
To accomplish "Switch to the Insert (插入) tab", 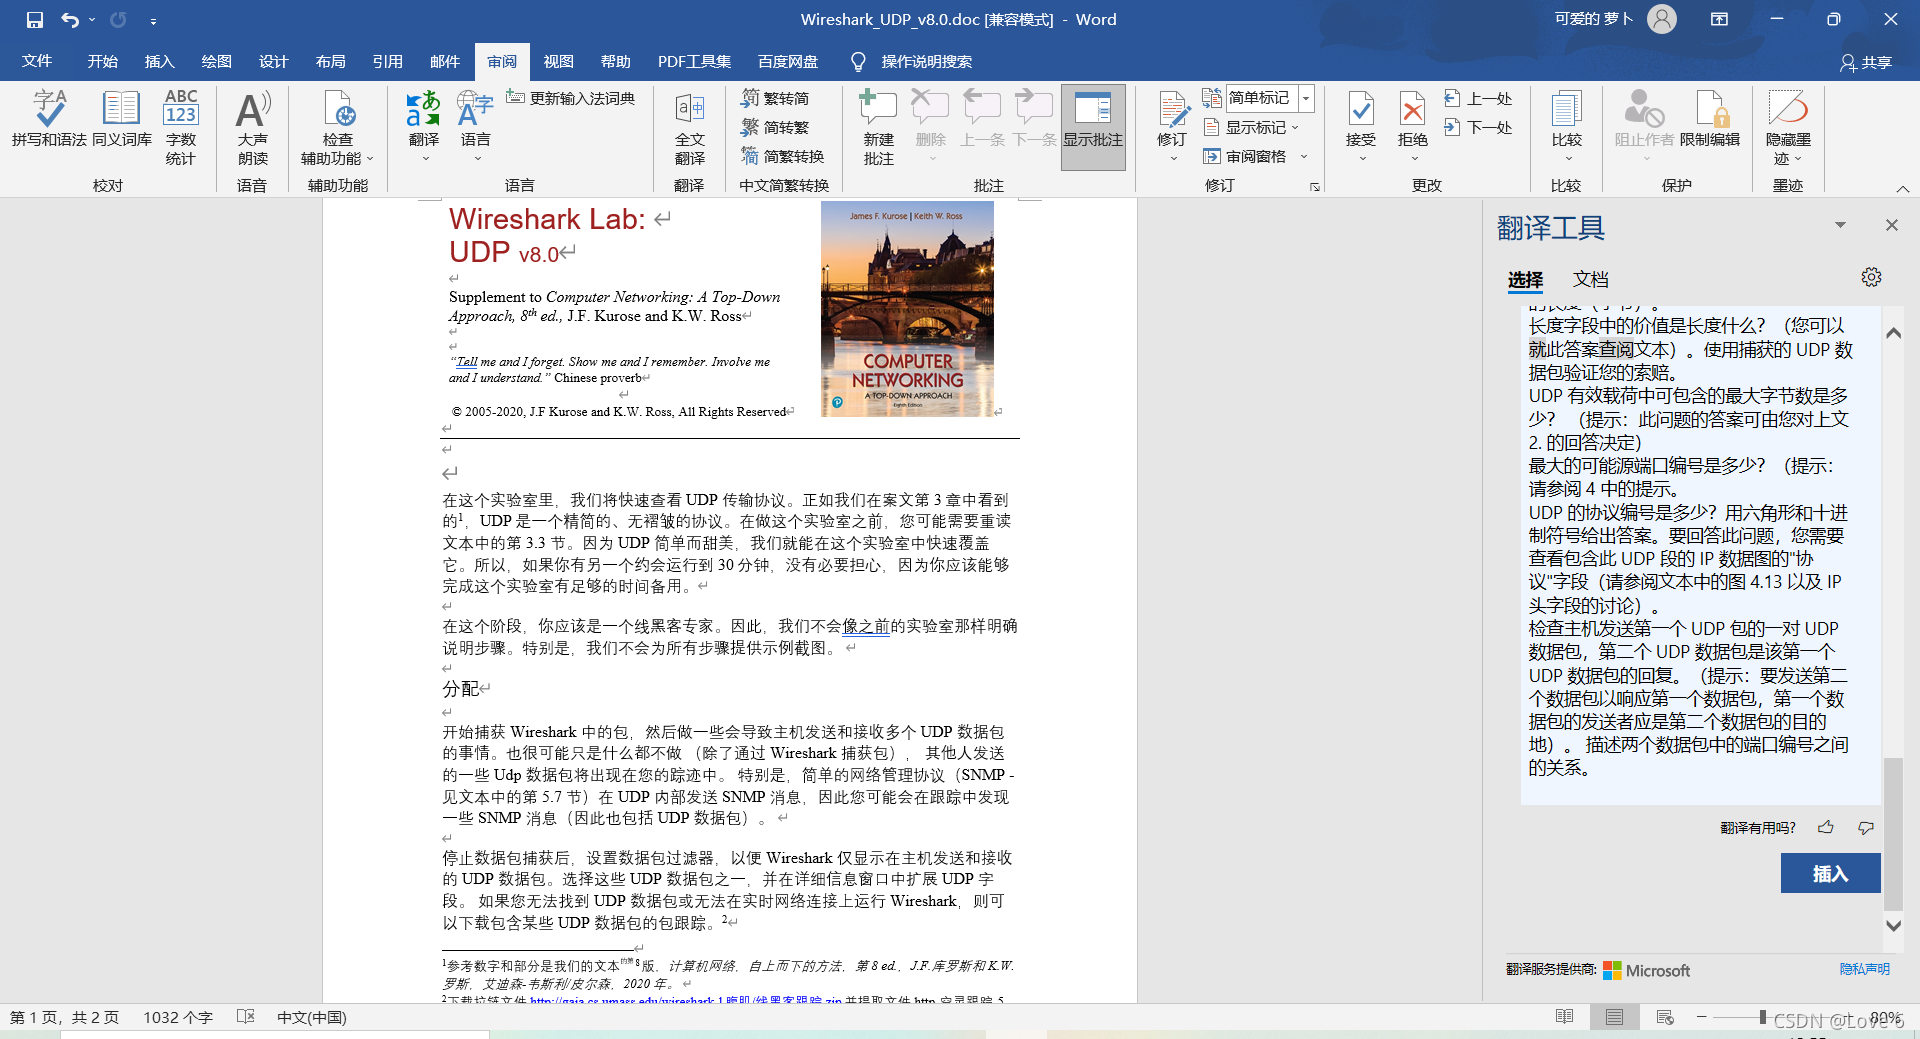I will tap(160, 62).
